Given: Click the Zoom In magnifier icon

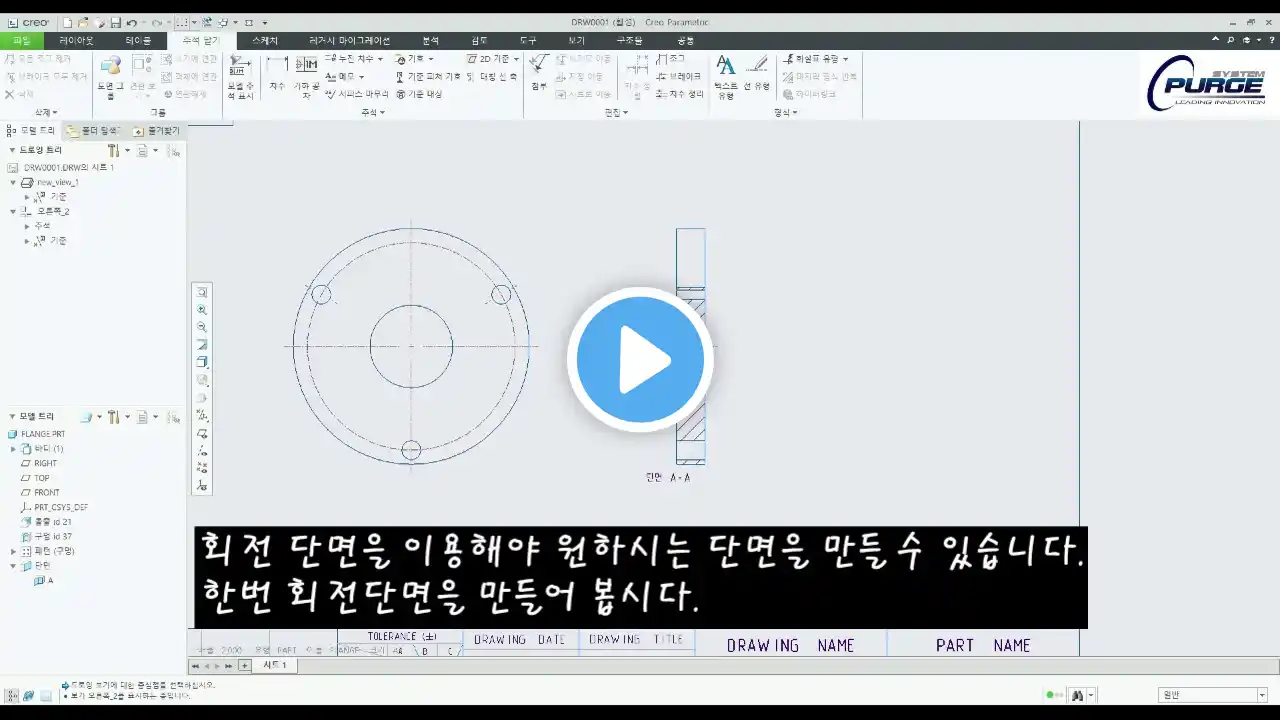Looking at the screenshot, I should tap(202, 310).
